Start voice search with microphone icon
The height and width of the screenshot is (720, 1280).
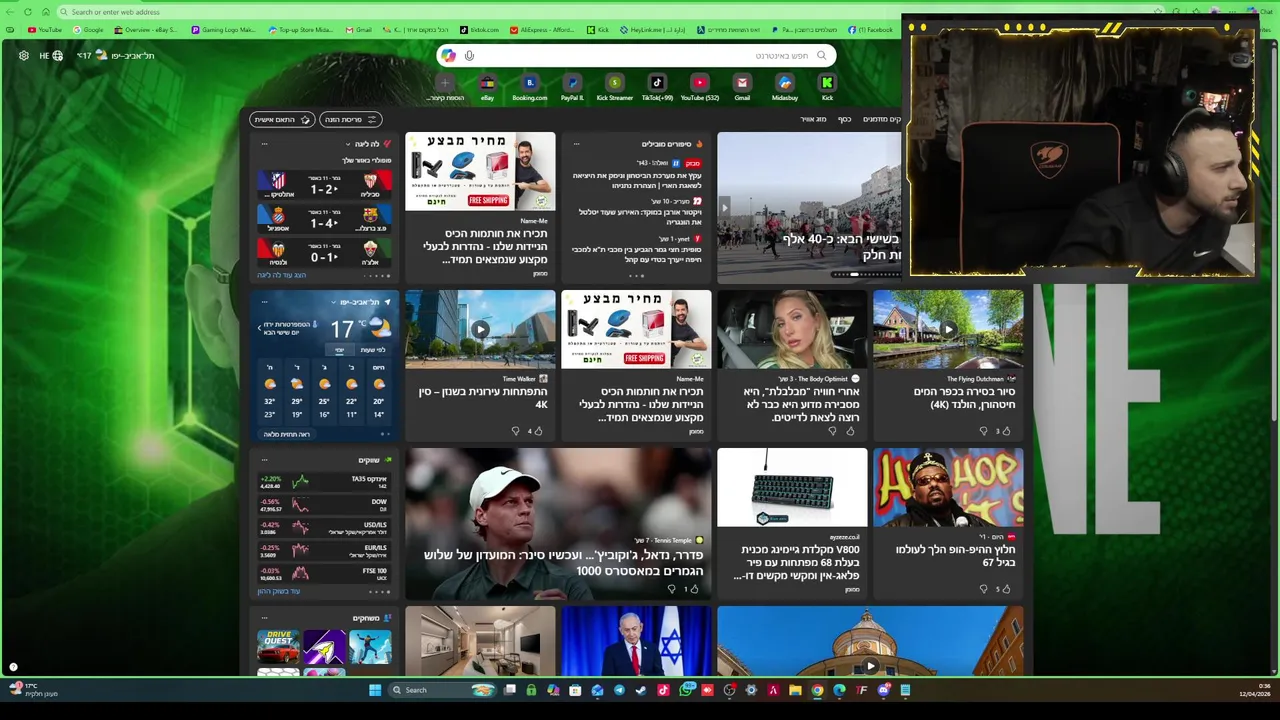pyautogui.click(x=469, y=56)
